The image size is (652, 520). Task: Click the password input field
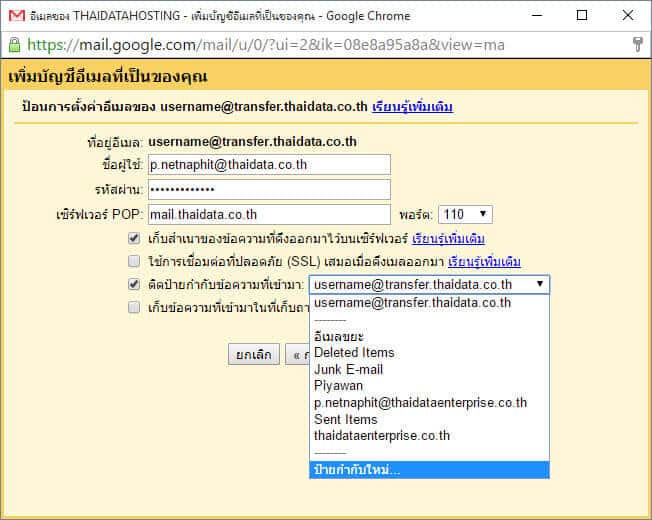coord(269,190)
